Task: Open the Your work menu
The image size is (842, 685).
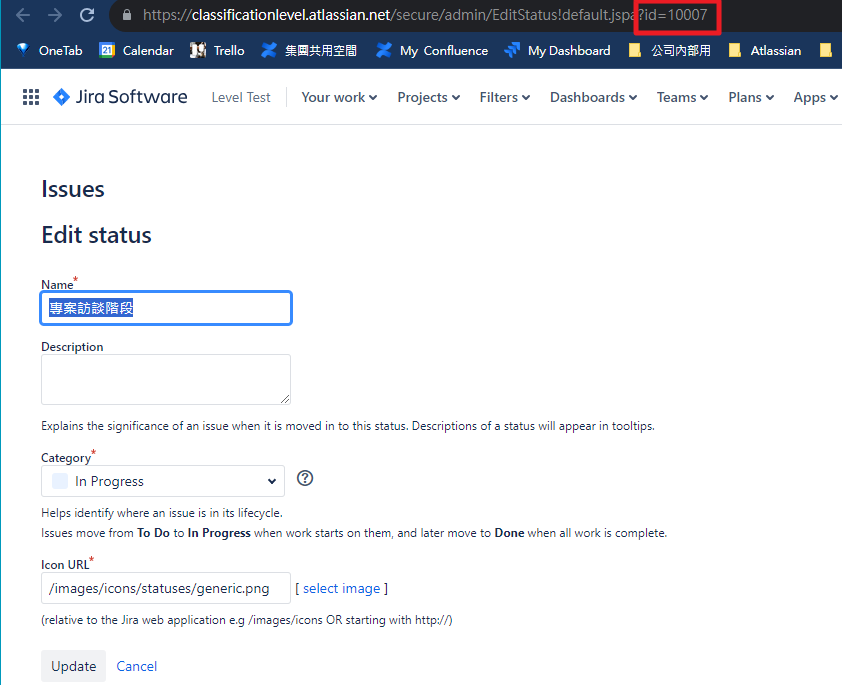Action: tap(339, 97)
